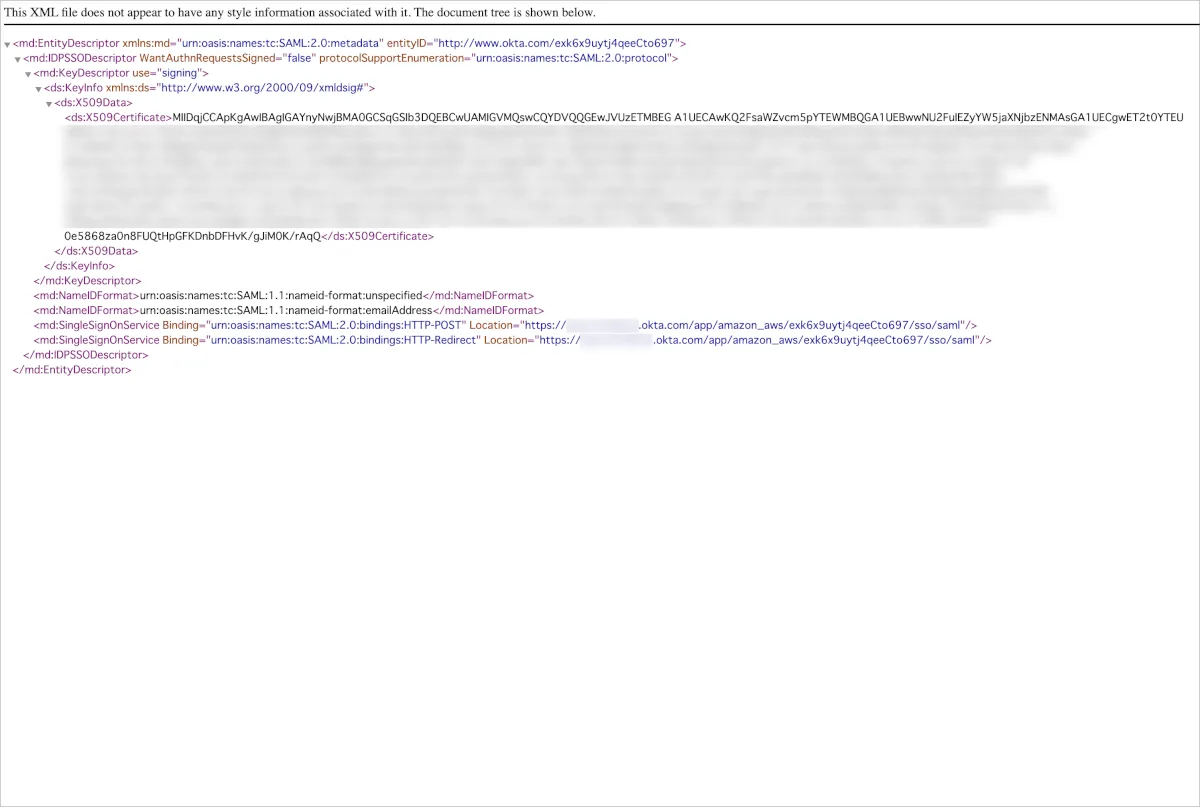1200x807 pixels.
Task: Click the entityID value http://www.okta.com/exk6x9uytj4qeeCto697
Action: tap(557, 44)
